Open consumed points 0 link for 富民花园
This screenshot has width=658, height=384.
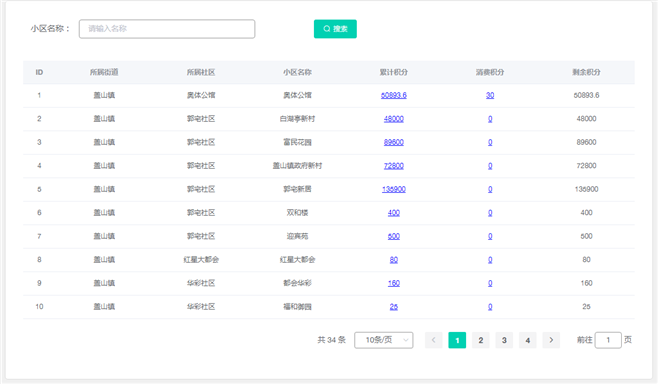pyautogui.click(x=490, y=142)
